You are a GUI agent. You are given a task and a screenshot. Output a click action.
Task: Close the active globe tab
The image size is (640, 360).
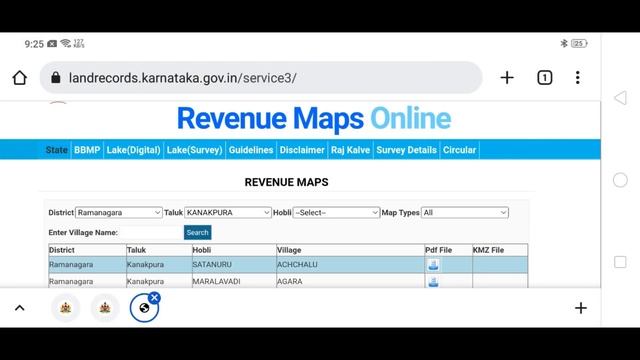coord(154,298)
